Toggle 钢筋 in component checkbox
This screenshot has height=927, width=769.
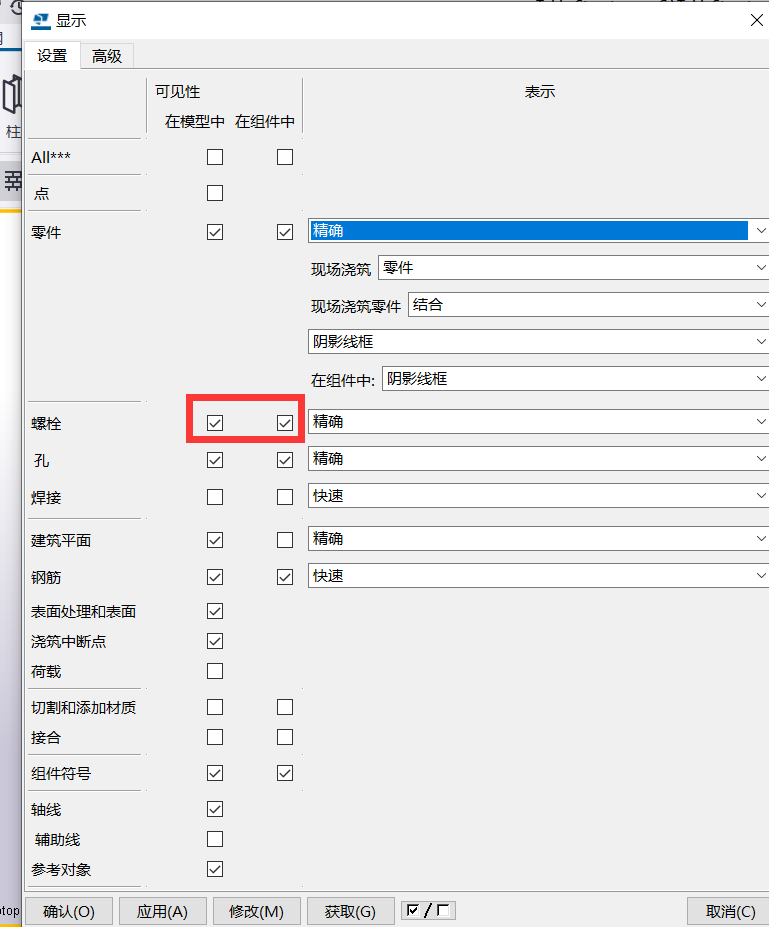(x=285, y=577)
